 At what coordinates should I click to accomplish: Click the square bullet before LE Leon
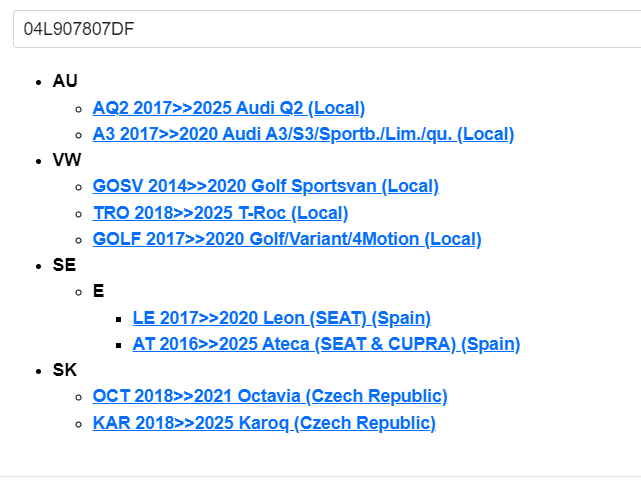point(118,318)
